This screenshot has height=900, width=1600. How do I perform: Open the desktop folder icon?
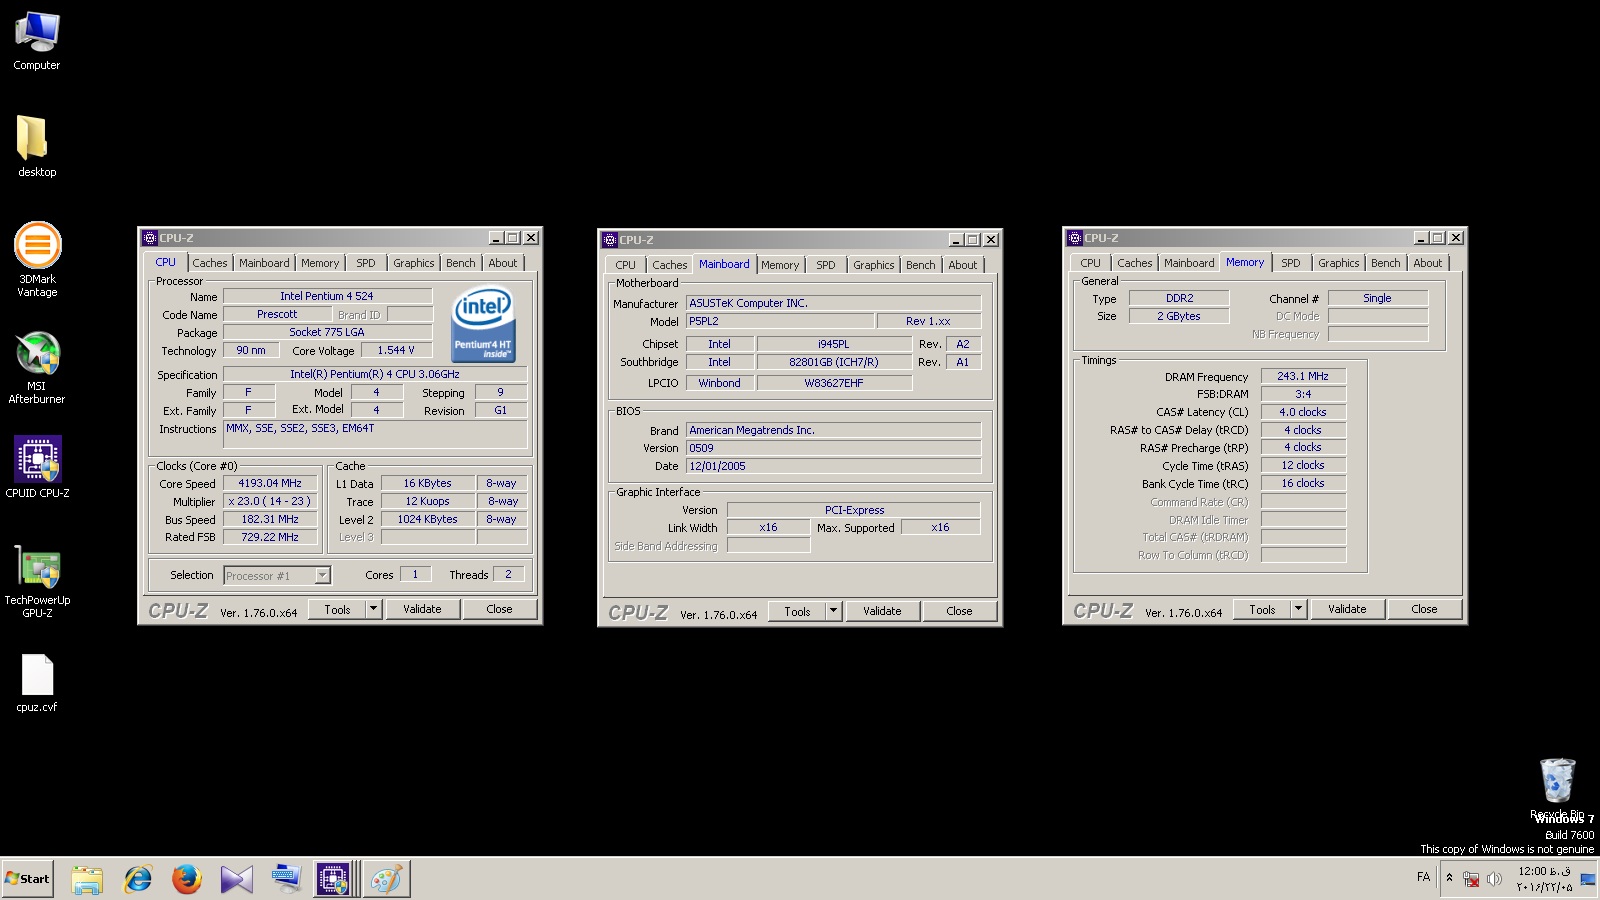point(37,146)
